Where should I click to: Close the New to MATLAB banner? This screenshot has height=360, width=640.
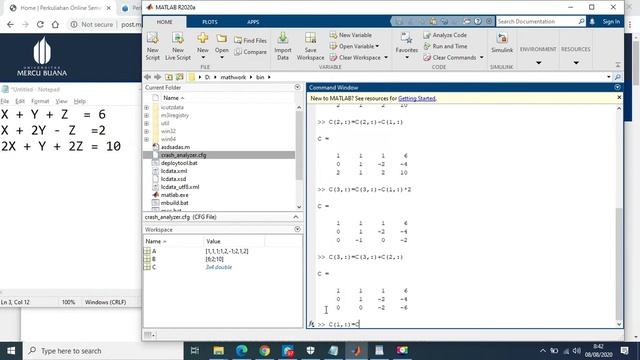(x=619, y=98)
